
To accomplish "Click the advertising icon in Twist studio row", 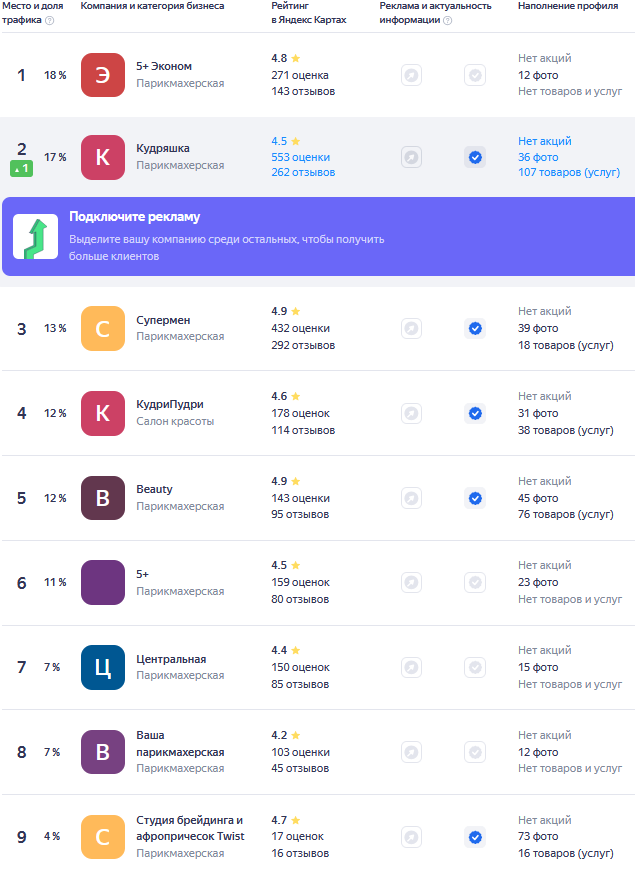I will (x=411, y=837).
